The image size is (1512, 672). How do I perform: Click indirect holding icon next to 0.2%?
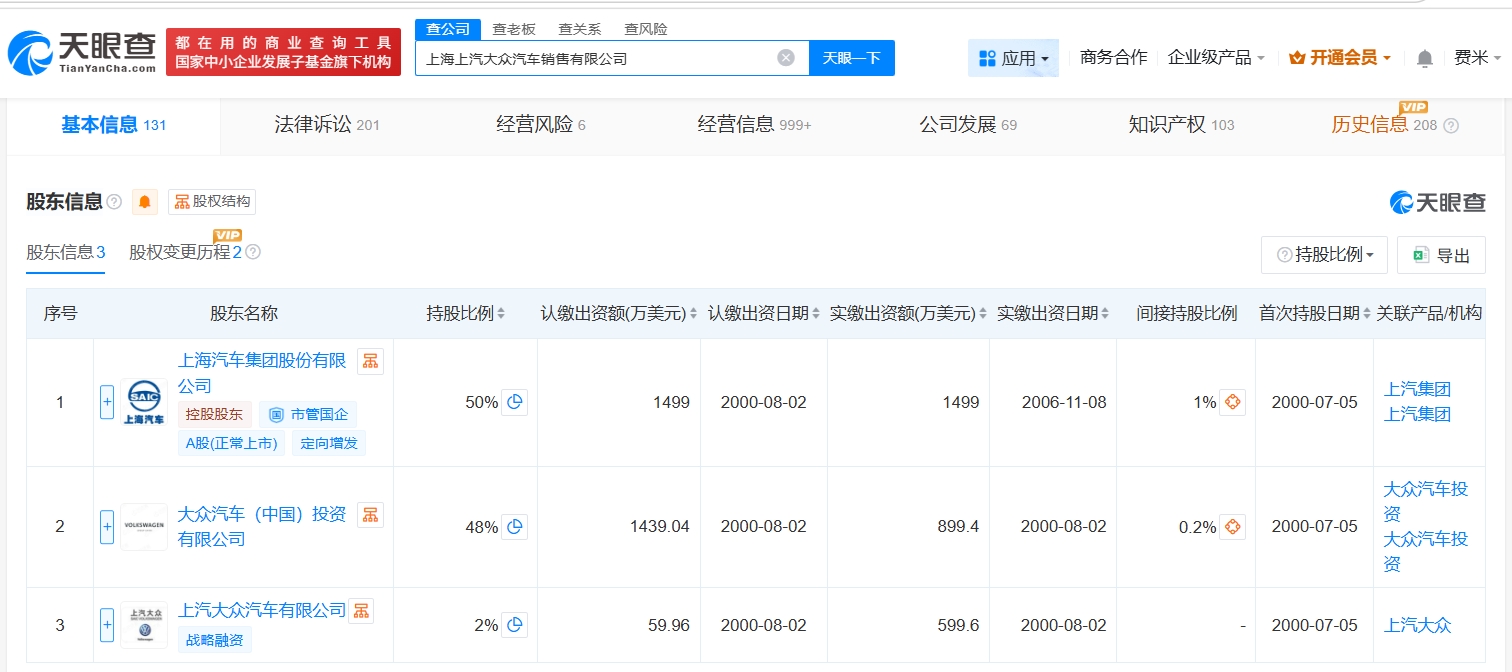click(1232, 526)
